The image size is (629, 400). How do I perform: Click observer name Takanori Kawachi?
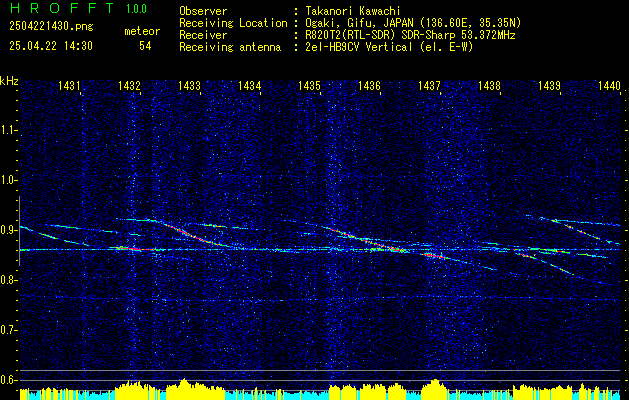point(353,11)
